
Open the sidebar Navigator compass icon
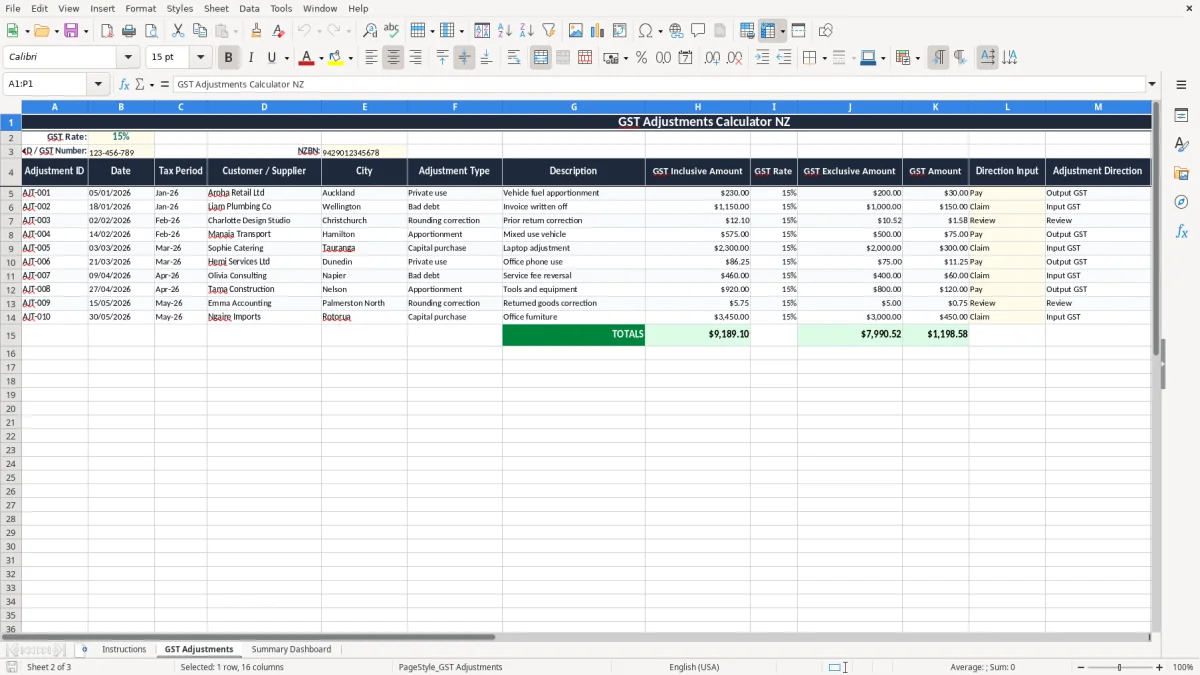(1181, 202)
